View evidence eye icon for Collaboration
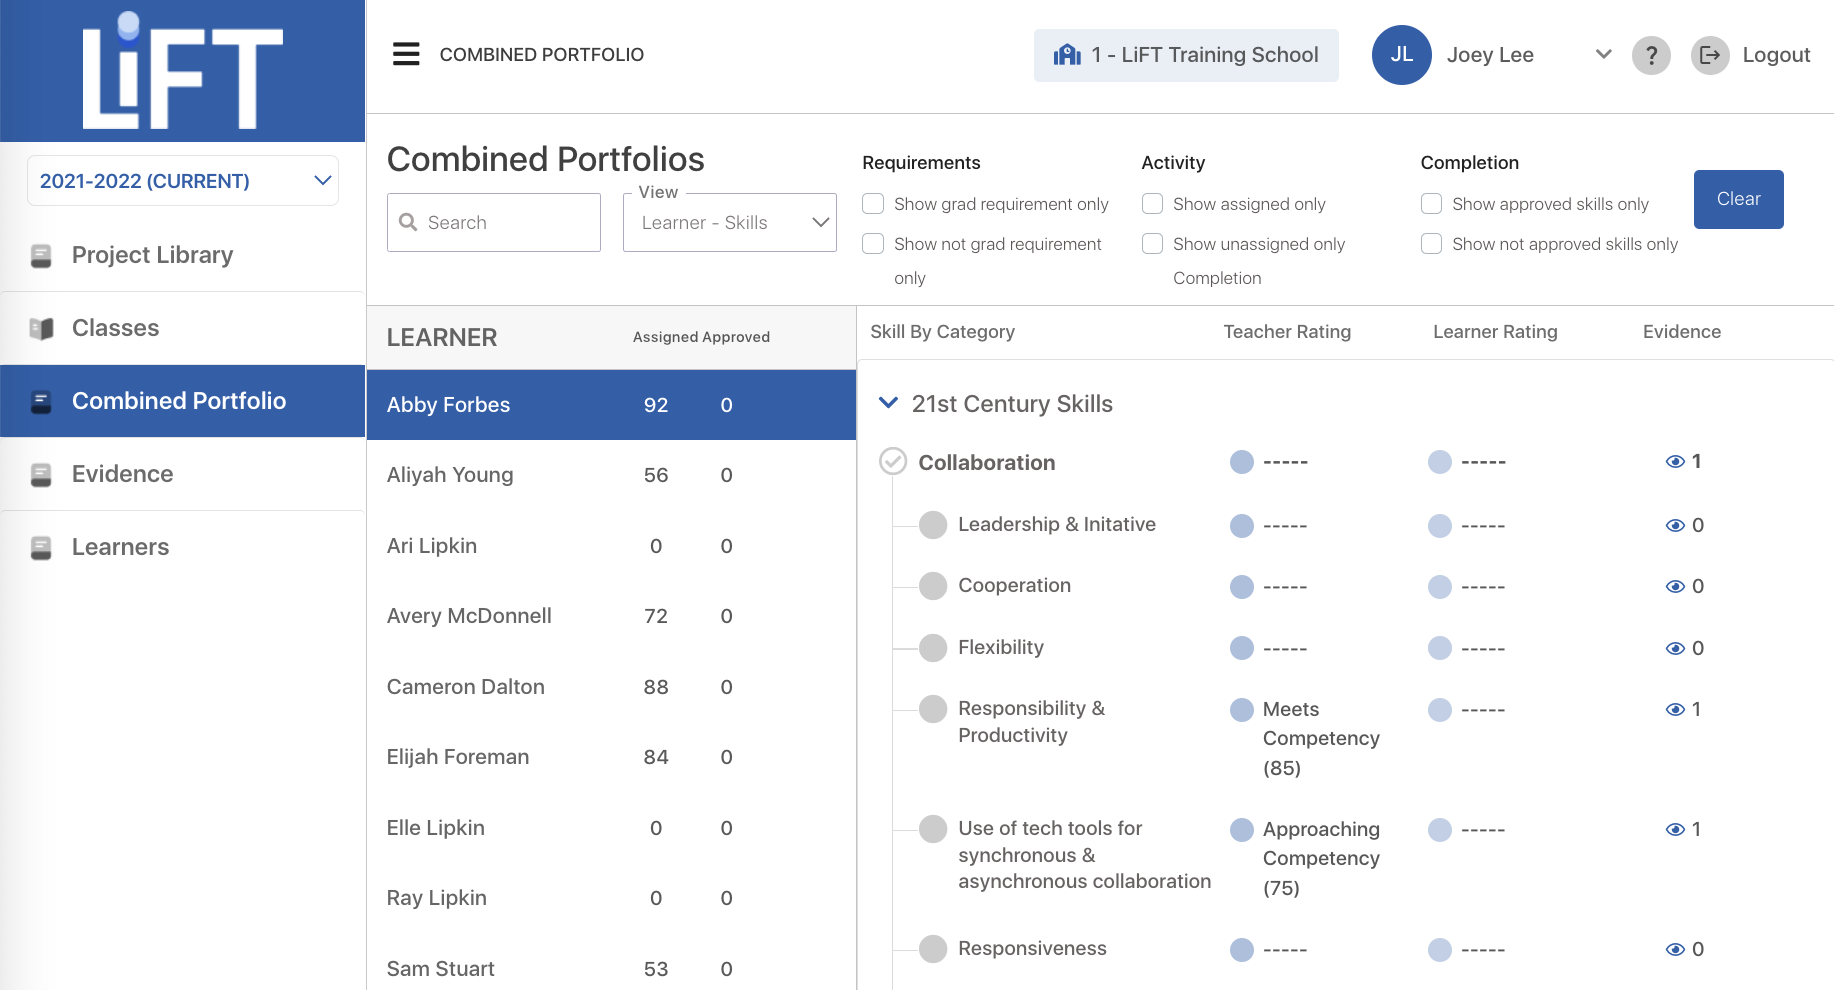The image size is (1834, 990). coord(1675,461)
